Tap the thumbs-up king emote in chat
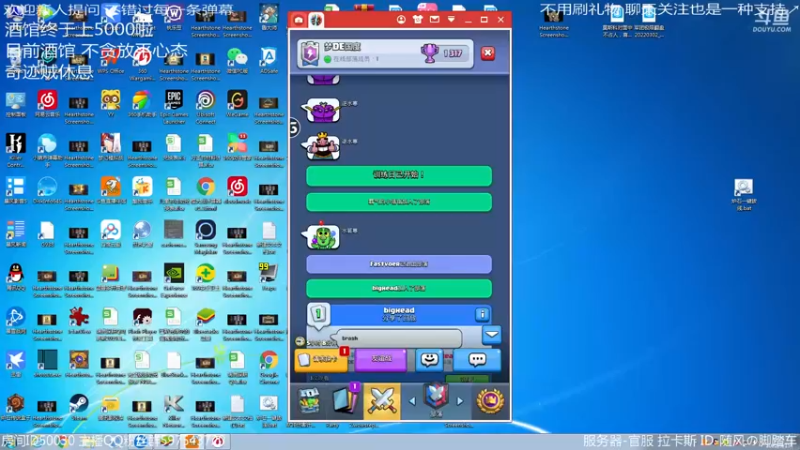 [323, 147]
